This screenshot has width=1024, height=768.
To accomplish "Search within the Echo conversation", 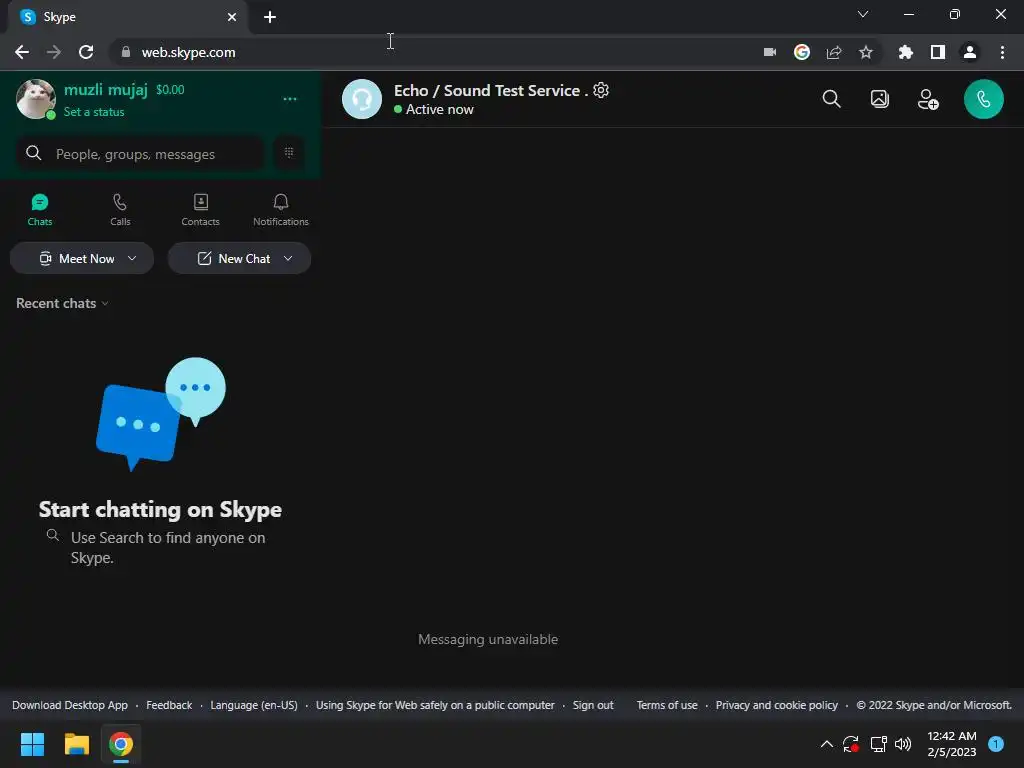I will [831, 99].
